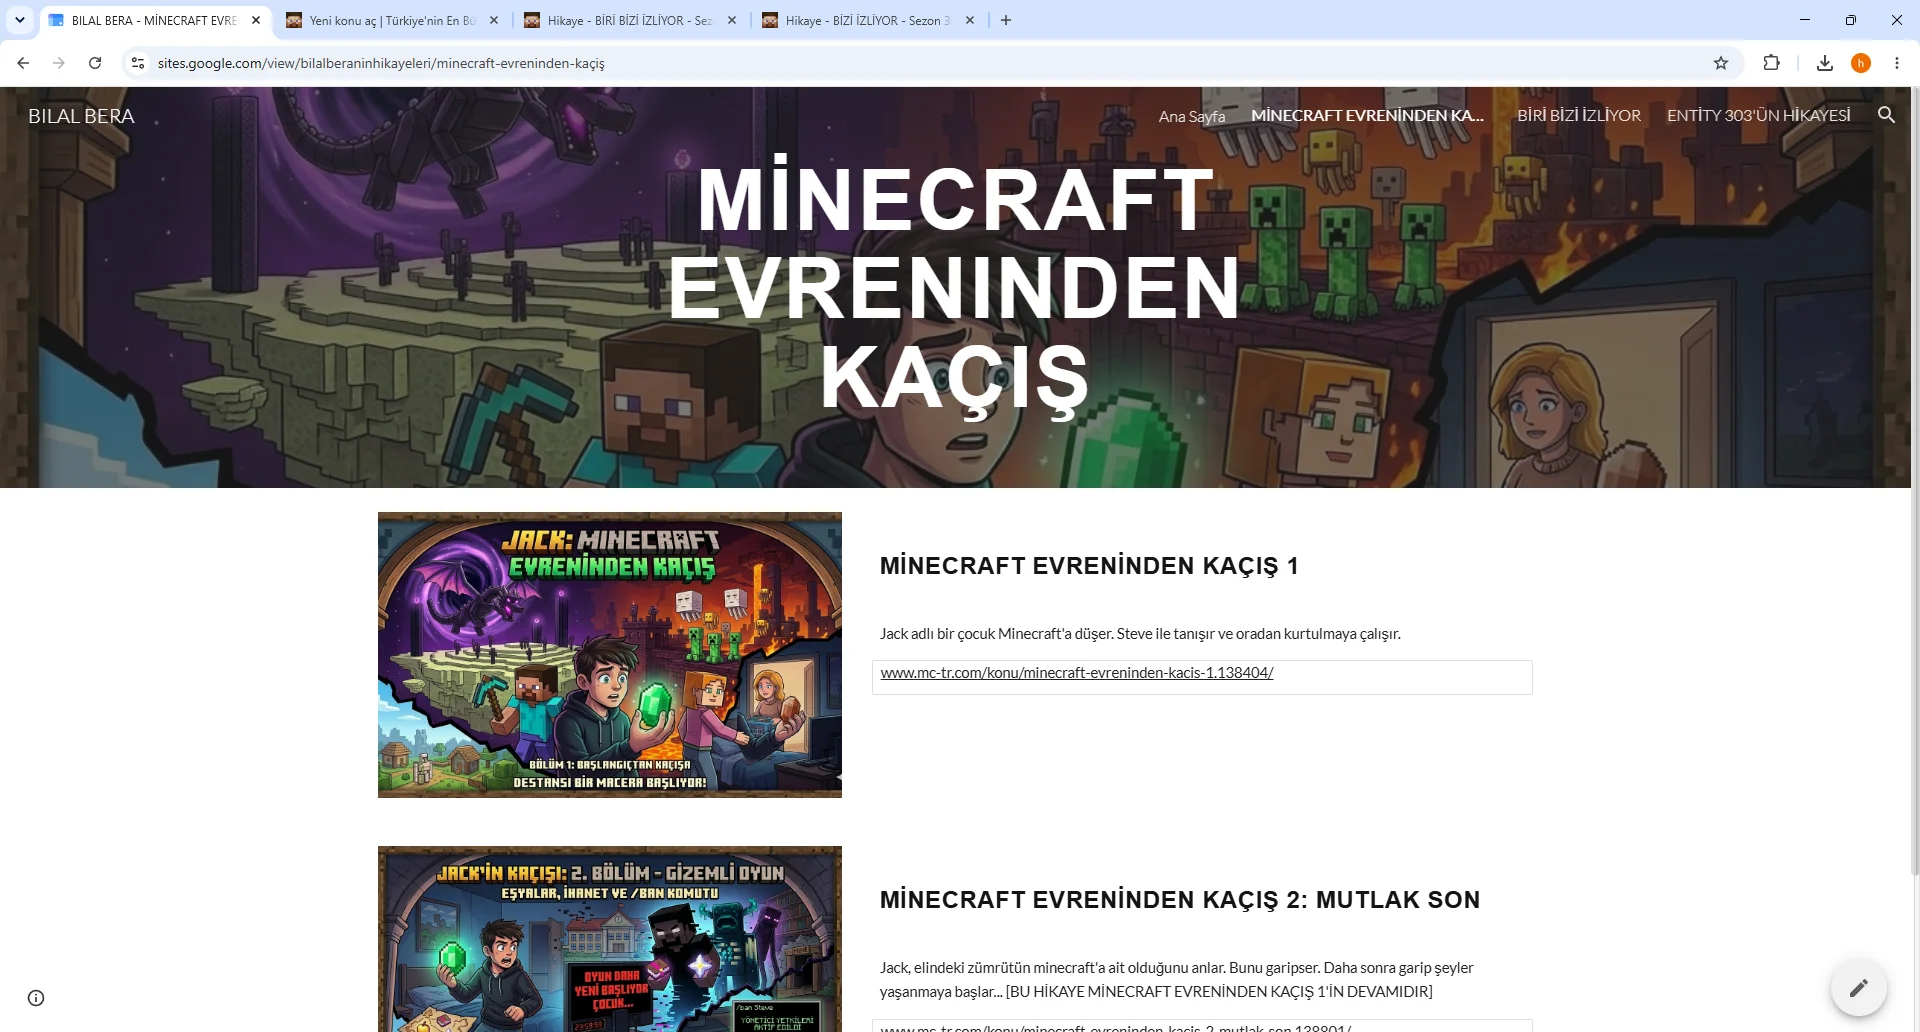Click the 'Jack, elindeki zümrütün' description text
1920x1032 pixels.
tap(1177, 980)
